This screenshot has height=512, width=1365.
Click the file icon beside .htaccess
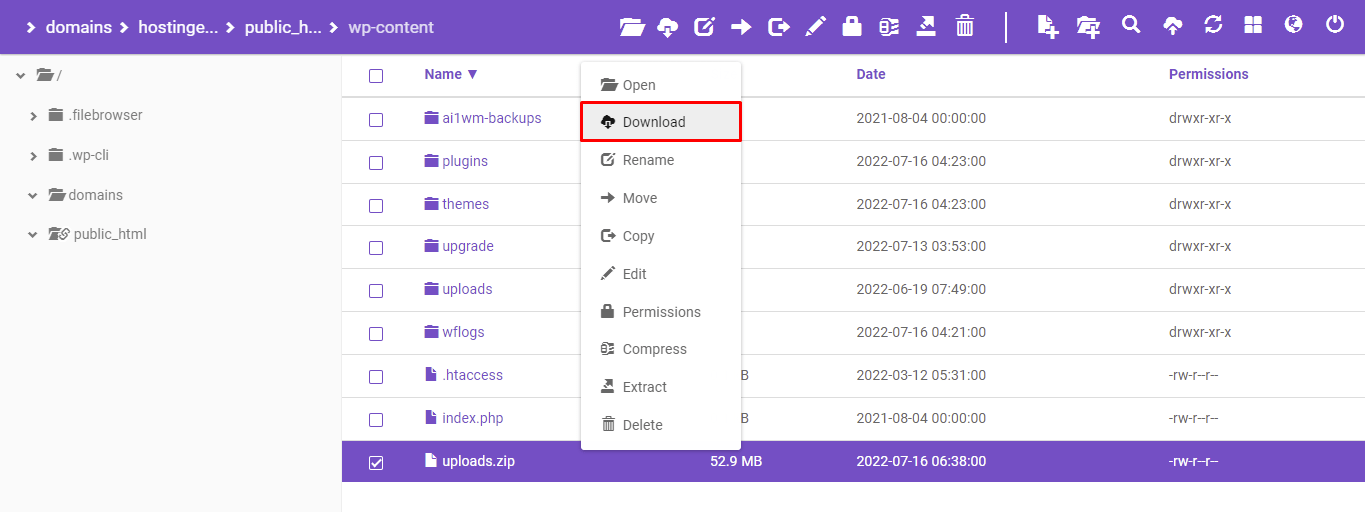(x=431, y=375)
